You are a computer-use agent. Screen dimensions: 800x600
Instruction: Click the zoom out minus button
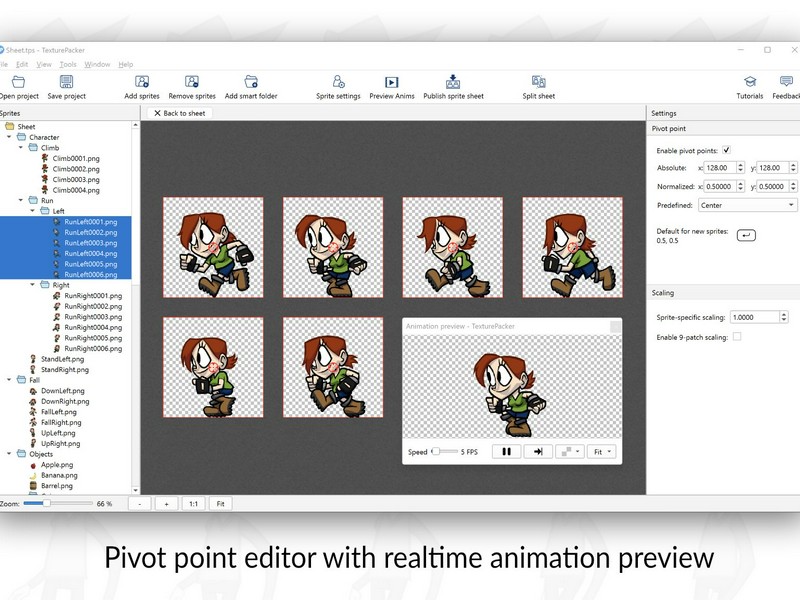[140, 504]
